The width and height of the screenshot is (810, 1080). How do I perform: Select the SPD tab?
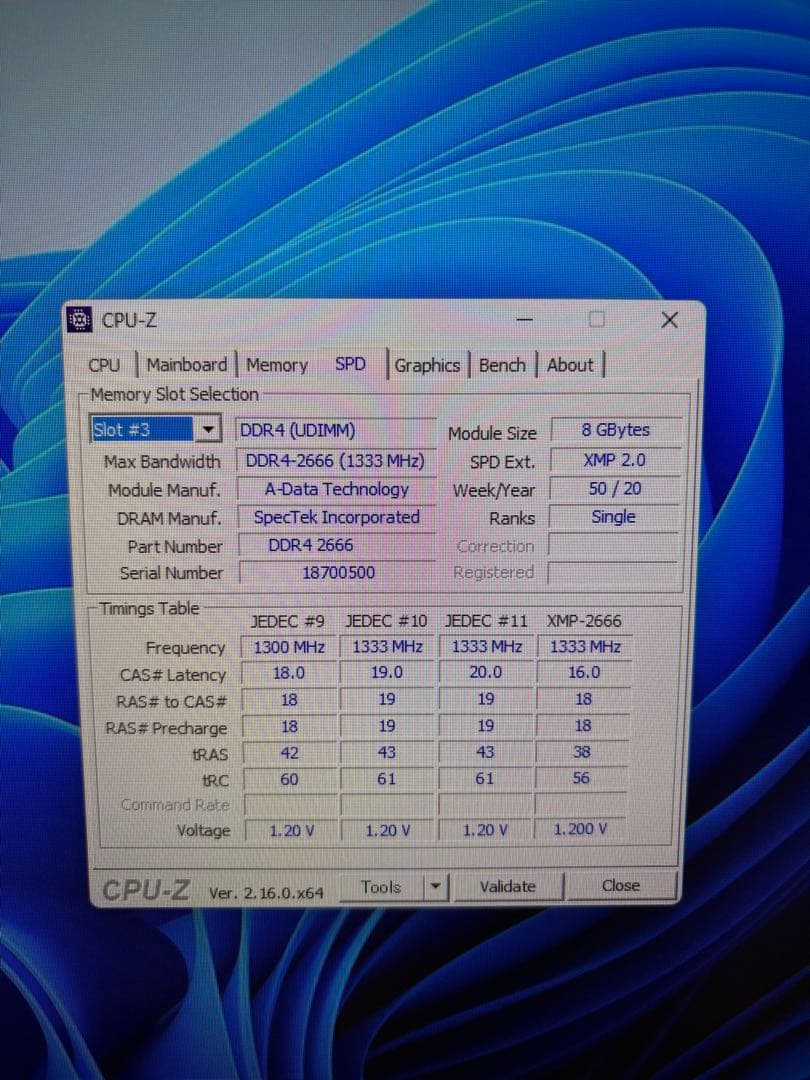pos(349,365)
